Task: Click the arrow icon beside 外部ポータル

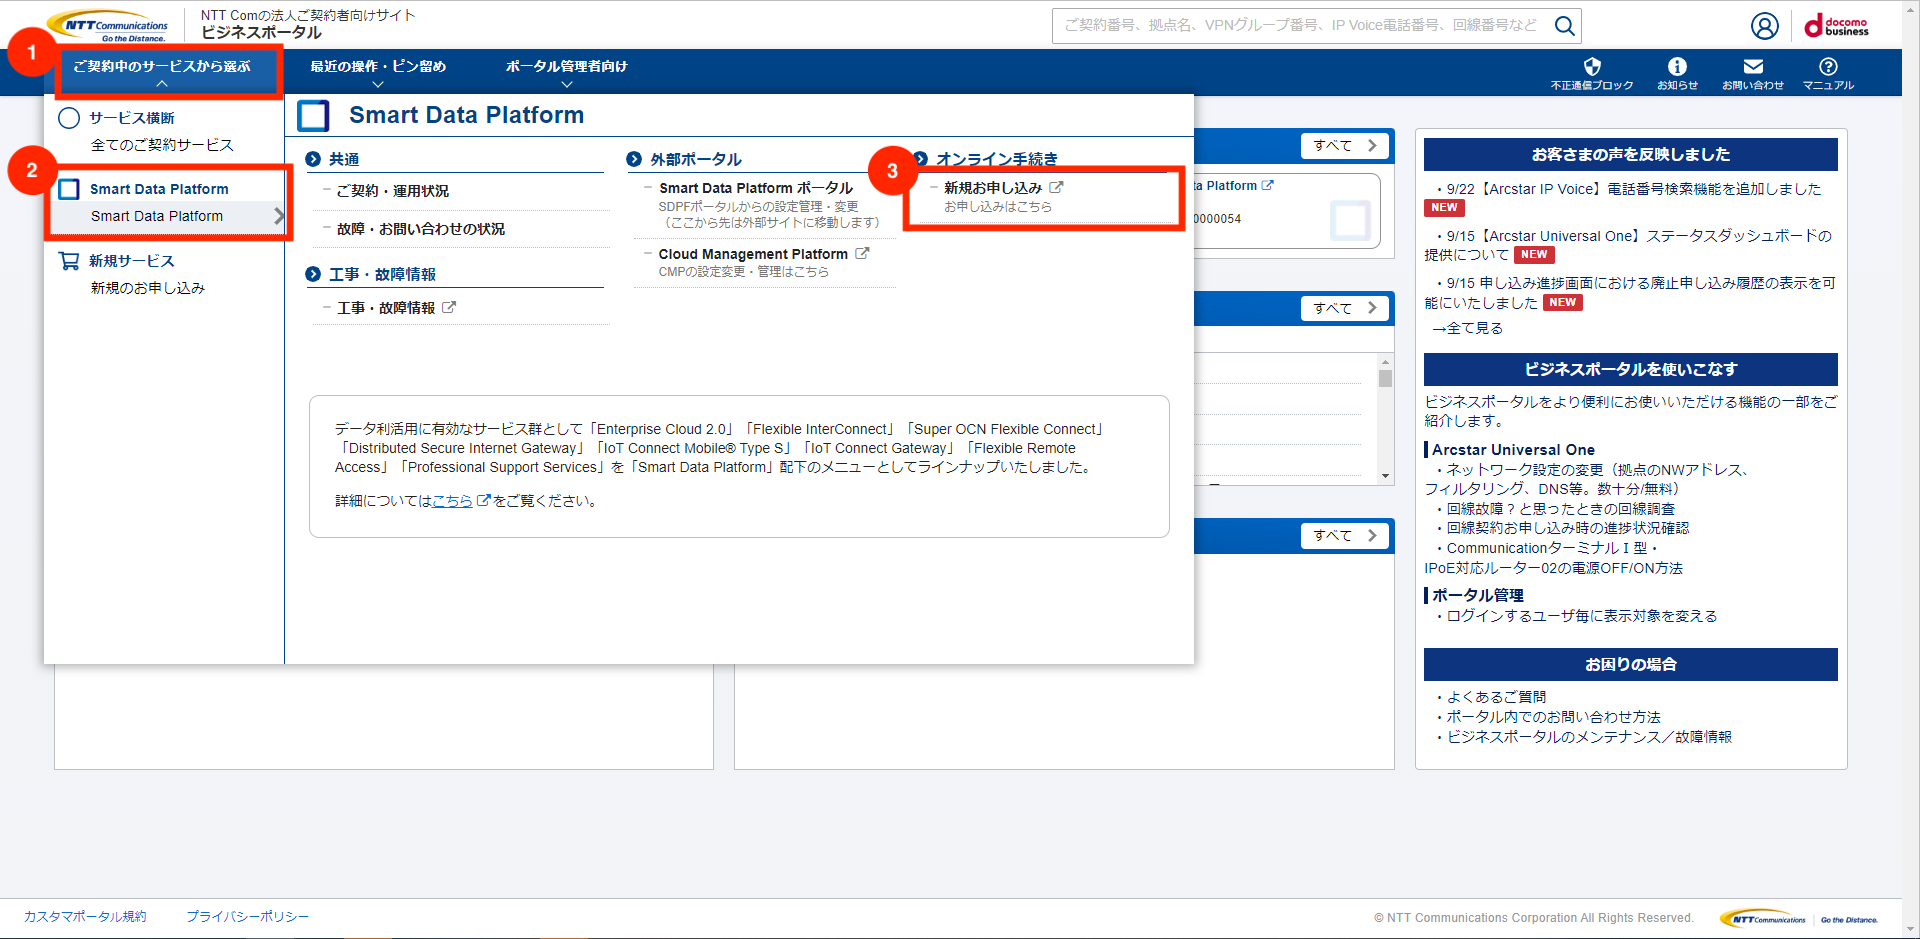Action: [634, 159]
